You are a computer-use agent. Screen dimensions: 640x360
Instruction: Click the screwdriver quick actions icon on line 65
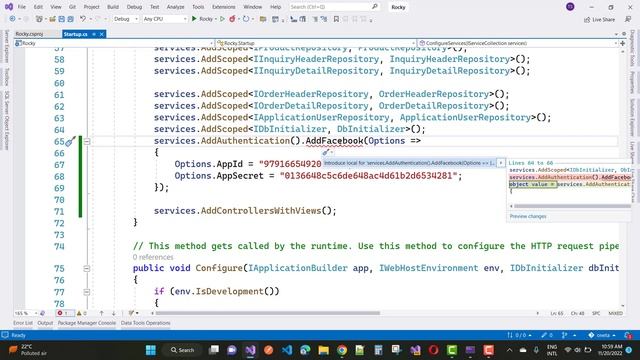70,141
